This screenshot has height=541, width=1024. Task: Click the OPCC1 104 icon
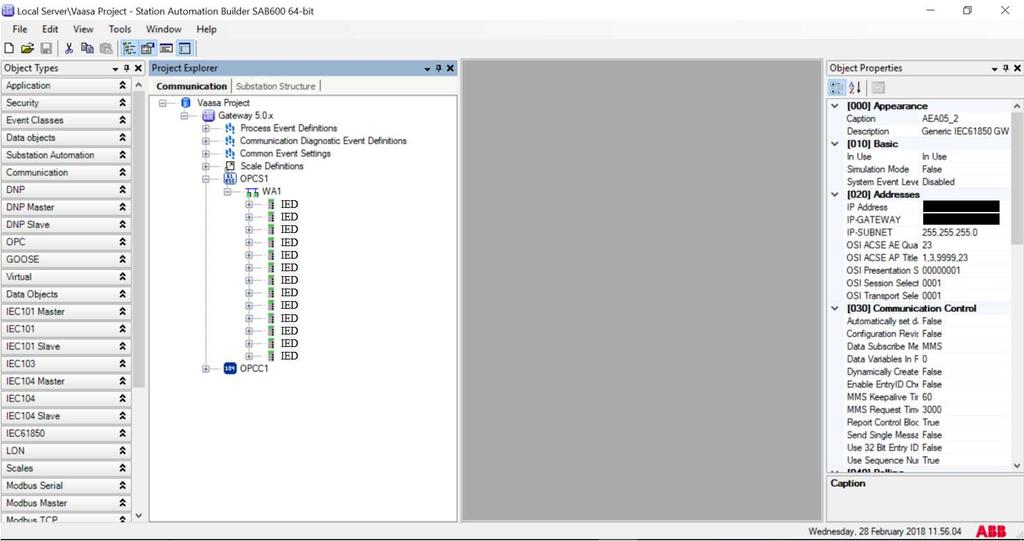pos(230,369)
